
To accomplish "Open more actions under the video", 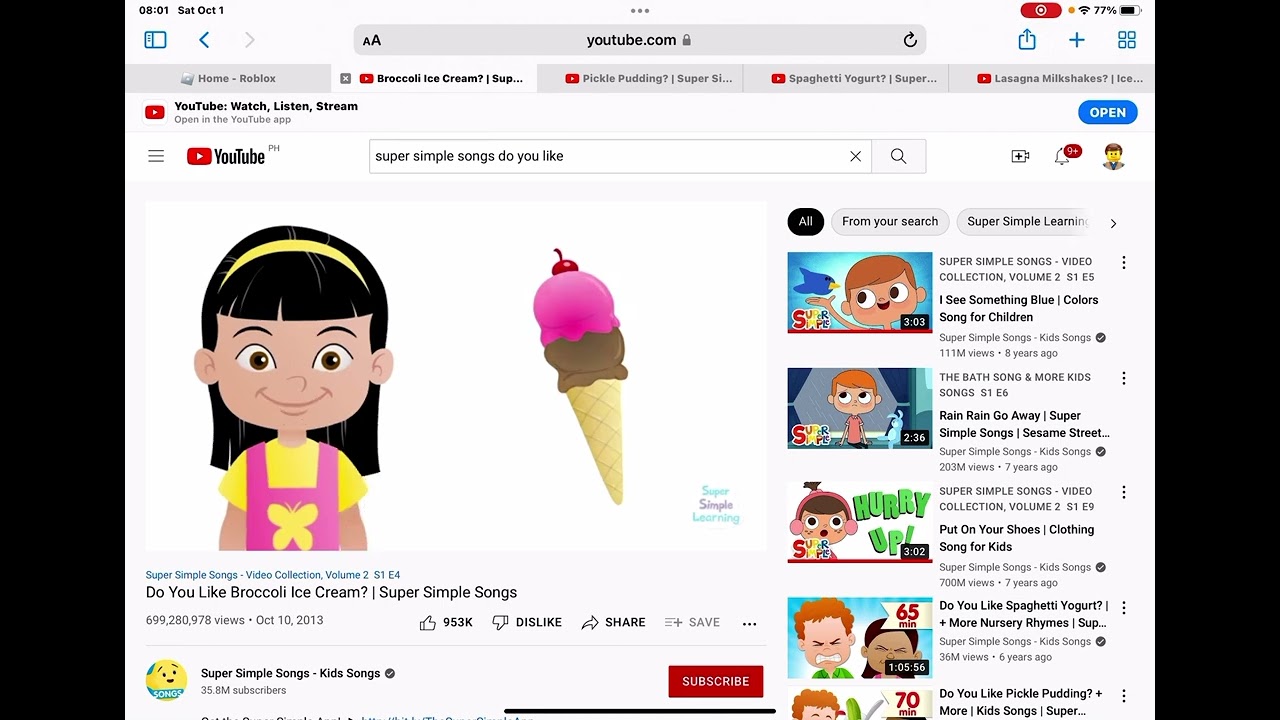I will (749, 623).
